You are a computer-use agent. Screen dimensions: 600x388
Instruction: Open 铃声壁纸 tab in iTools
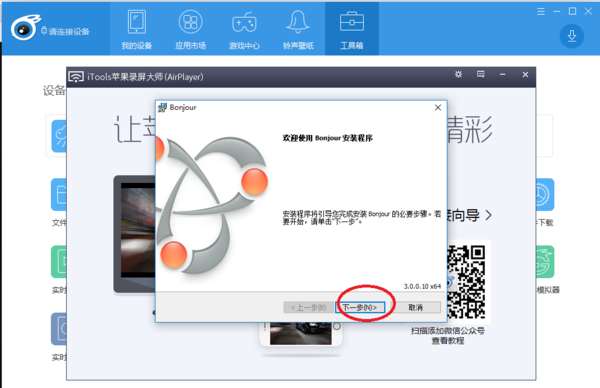[x=298, y=29]
